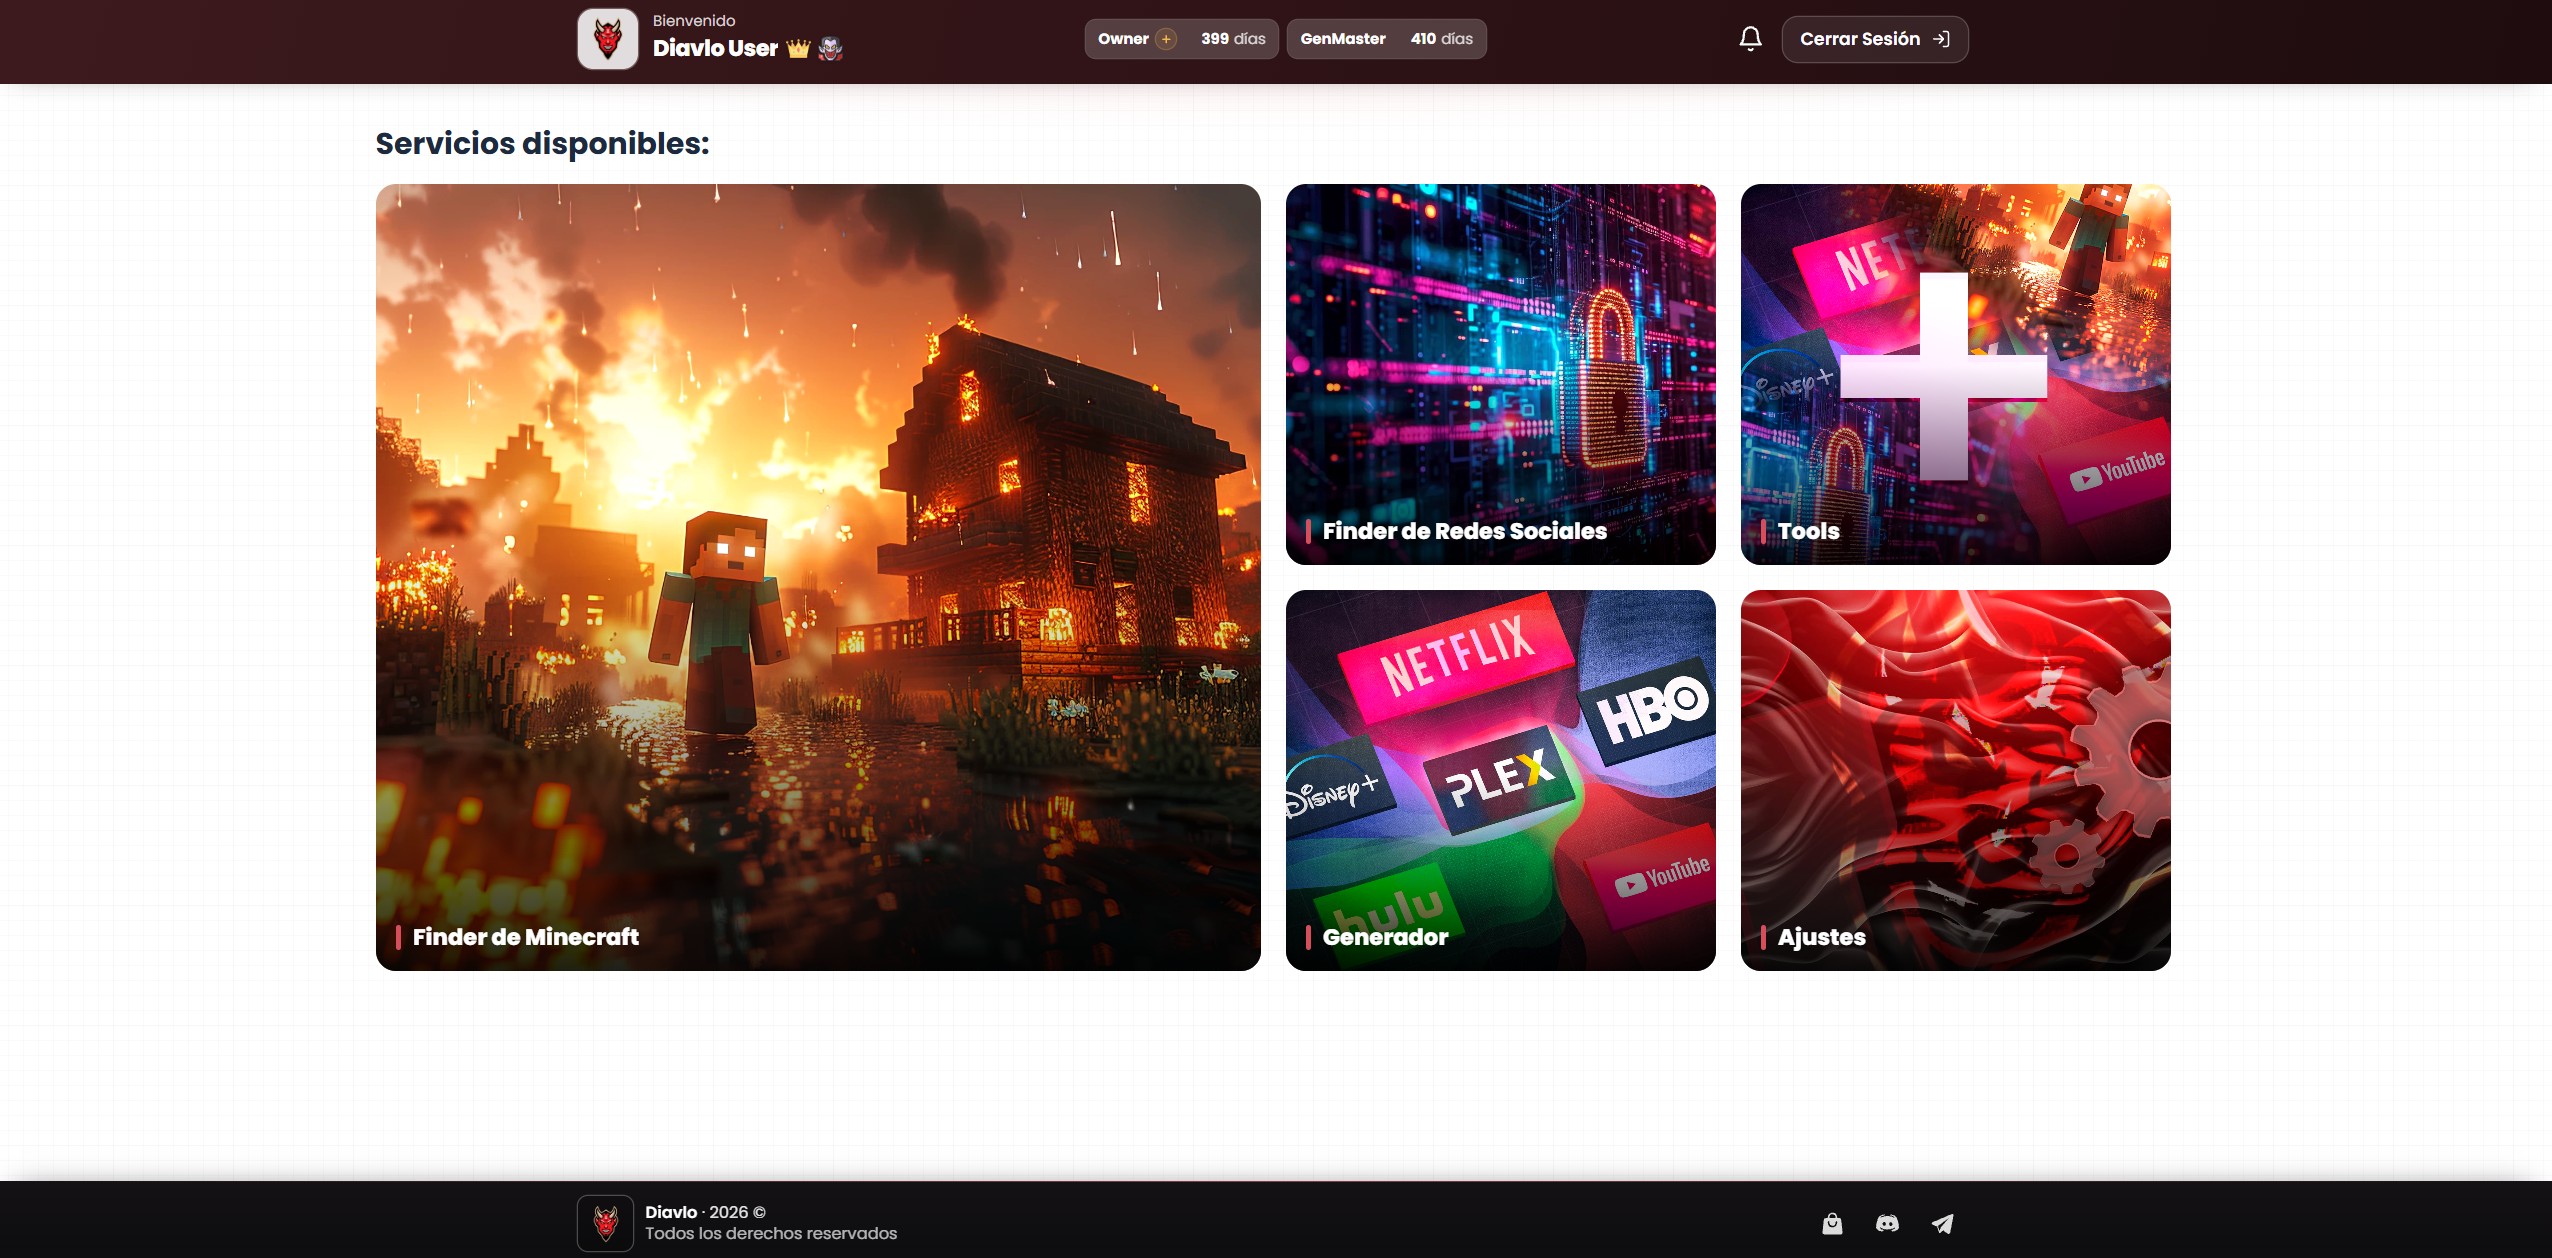
Task: Click the Diavlo devil avatar in header
Action: pos(608,39)
